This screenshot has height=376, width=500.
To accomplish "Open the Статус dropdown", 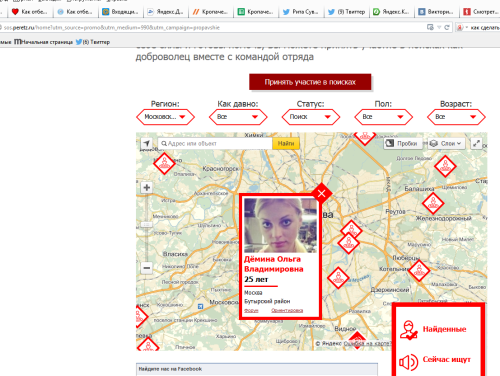I will coord(311,117).
